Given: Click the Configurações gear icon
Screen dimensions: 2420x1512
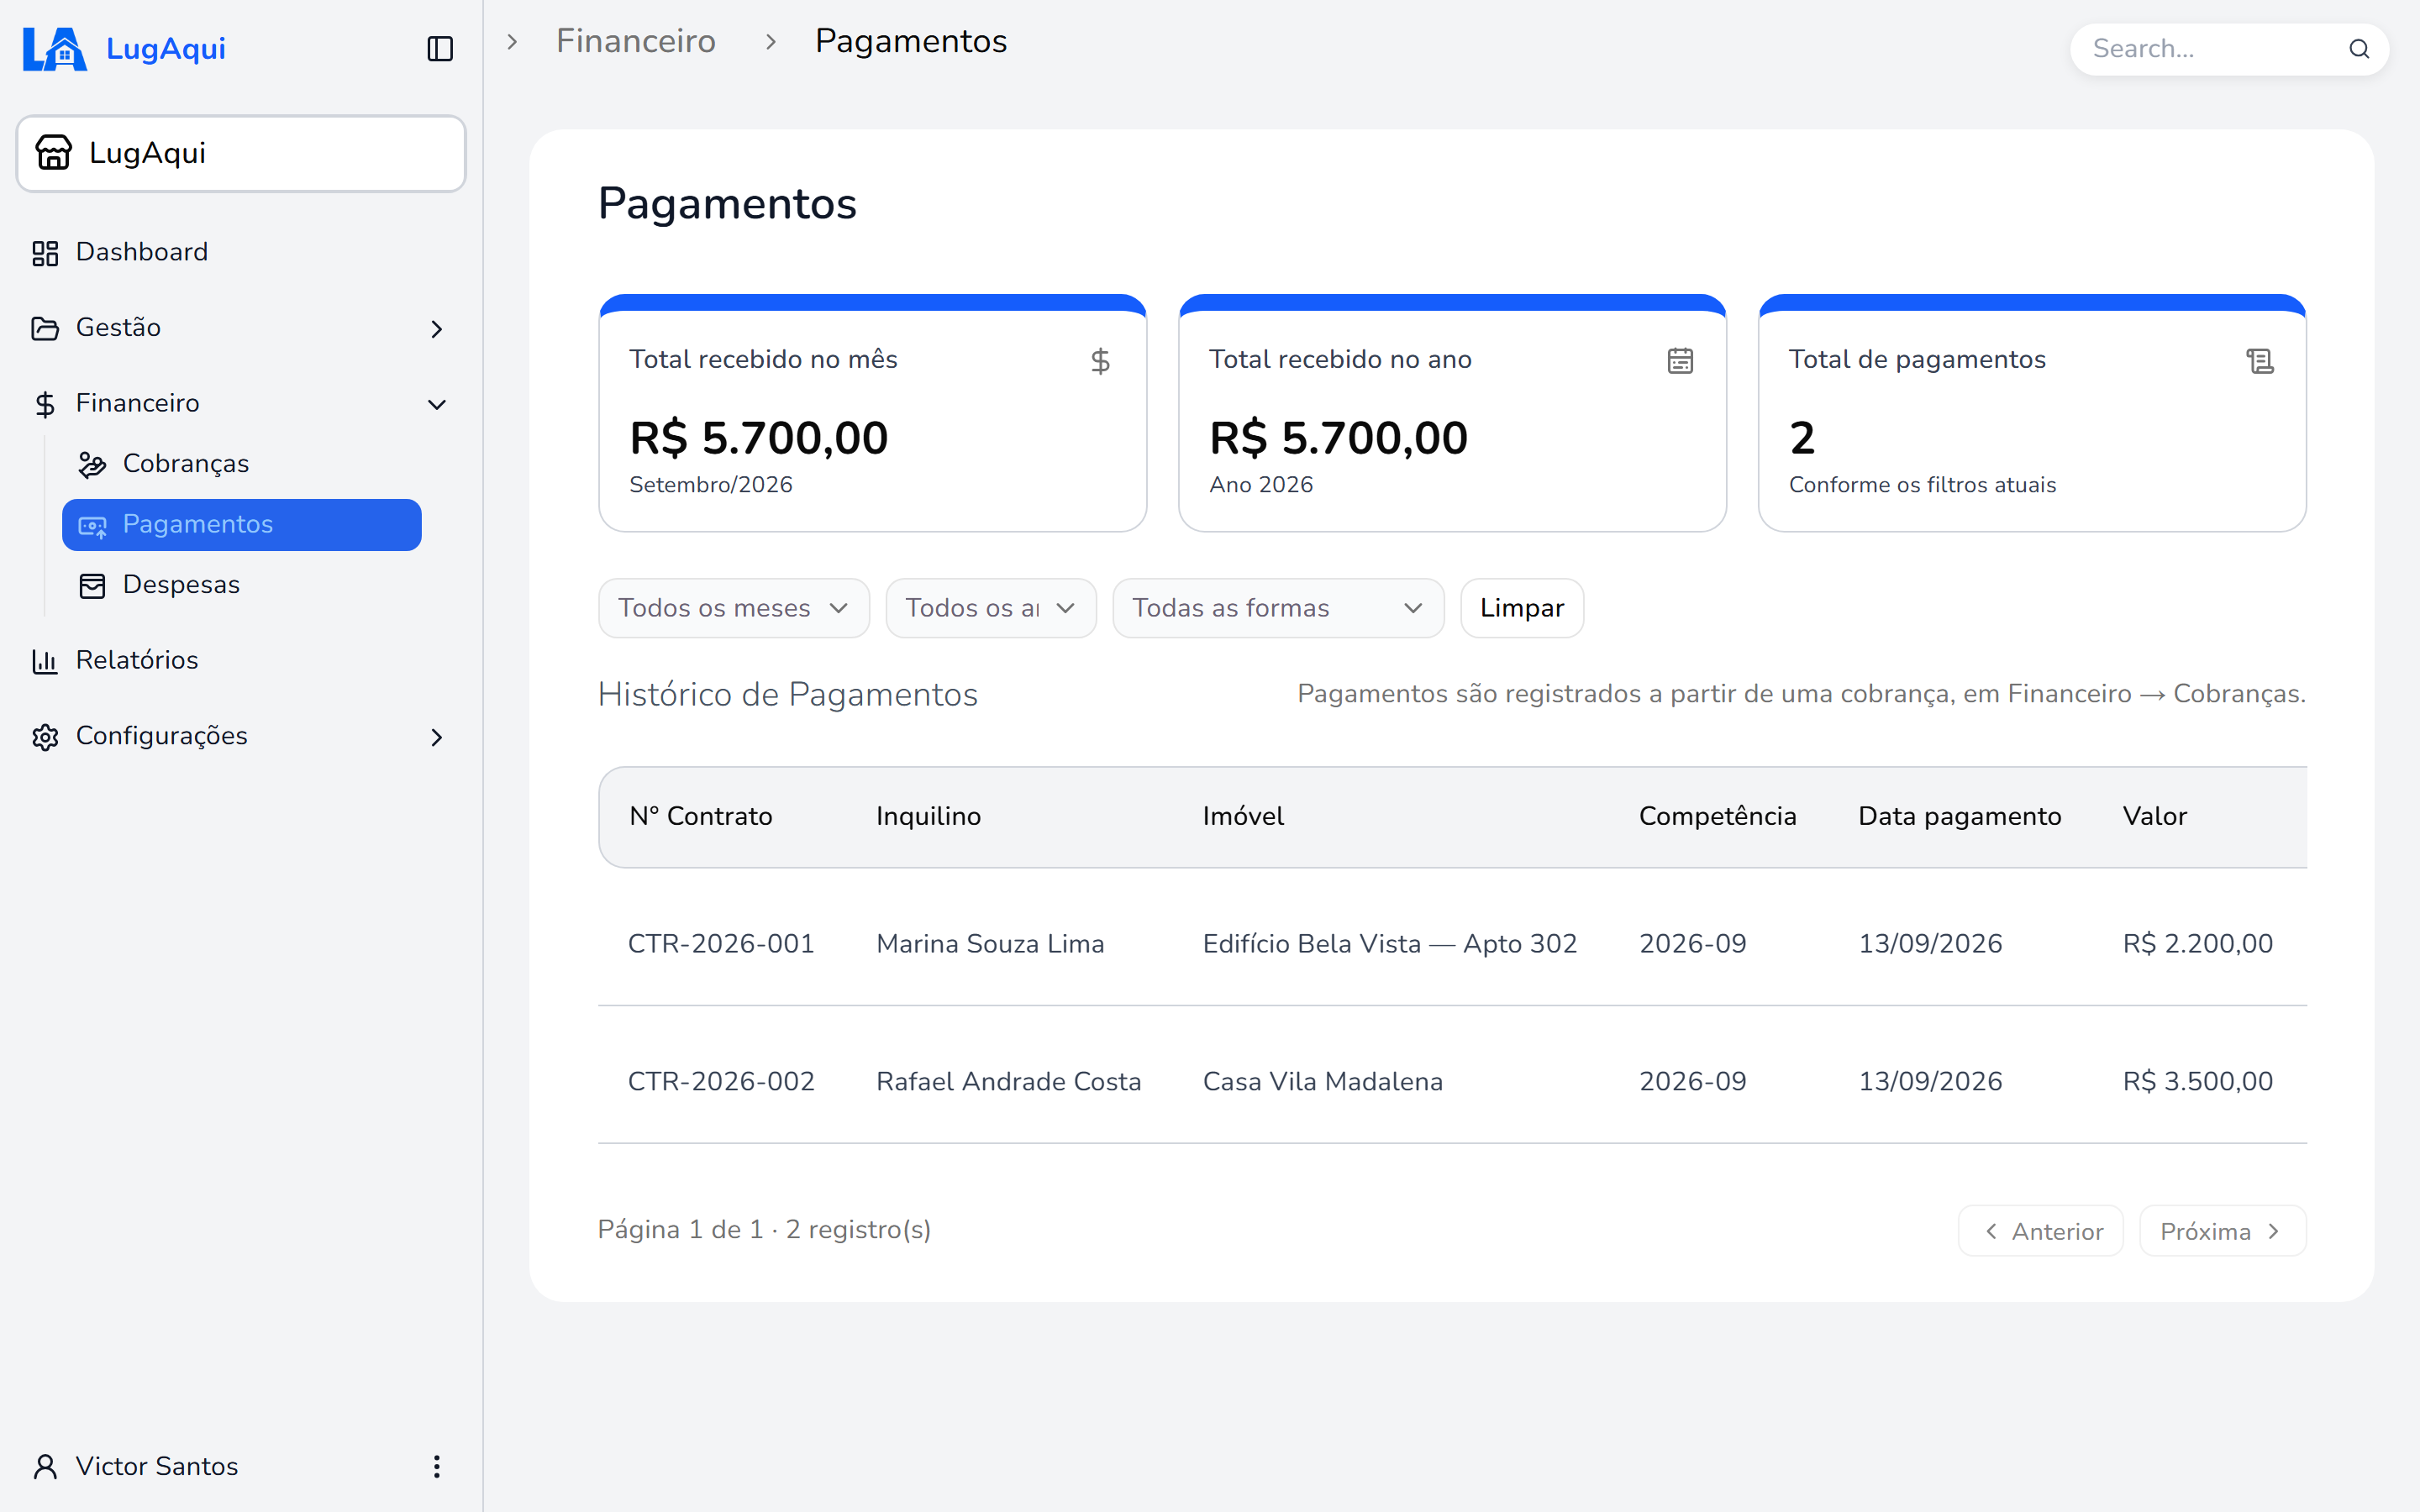Looking at the screenshot, I should pos(45,737).
